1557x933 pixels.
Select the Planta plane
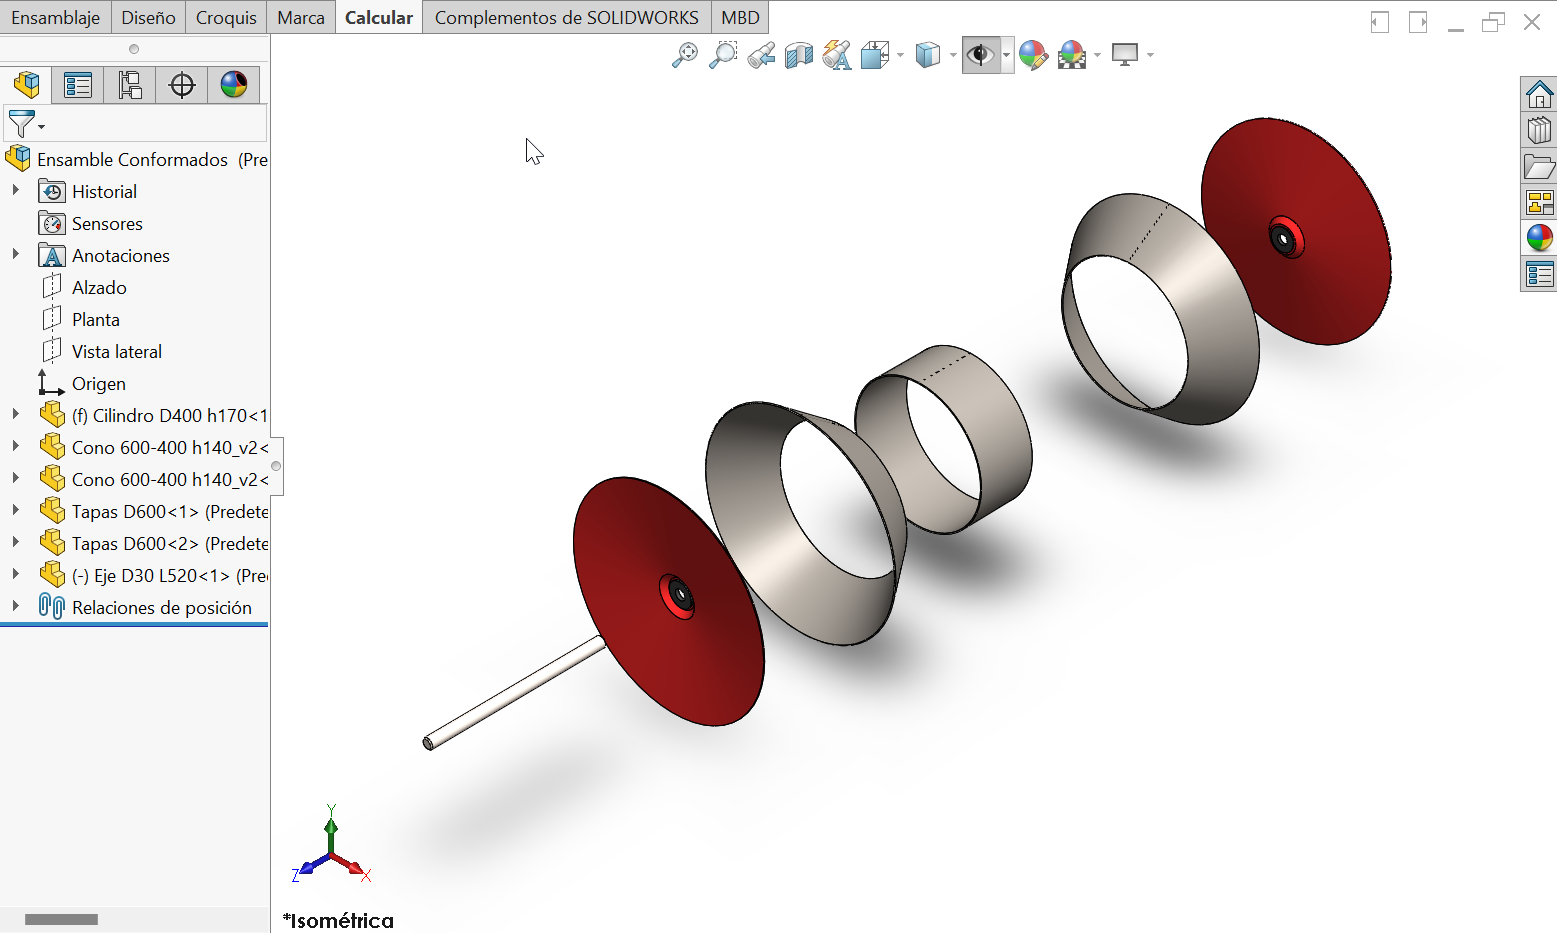click(x=96, y=320)
